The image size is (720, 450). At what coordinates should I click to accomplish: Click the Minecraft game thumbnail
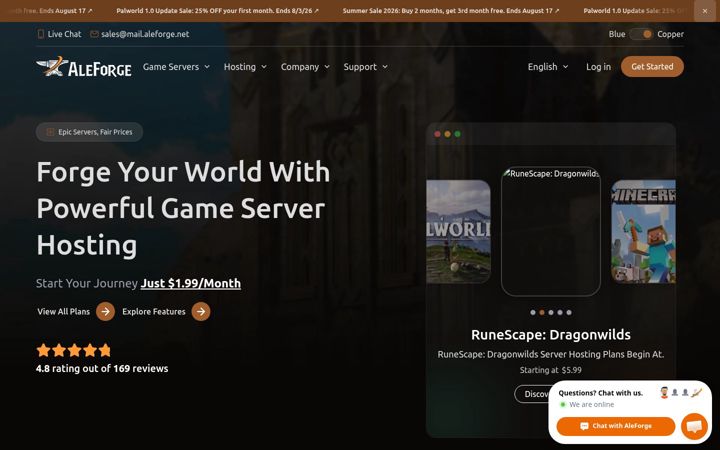(x=643, y=231)
